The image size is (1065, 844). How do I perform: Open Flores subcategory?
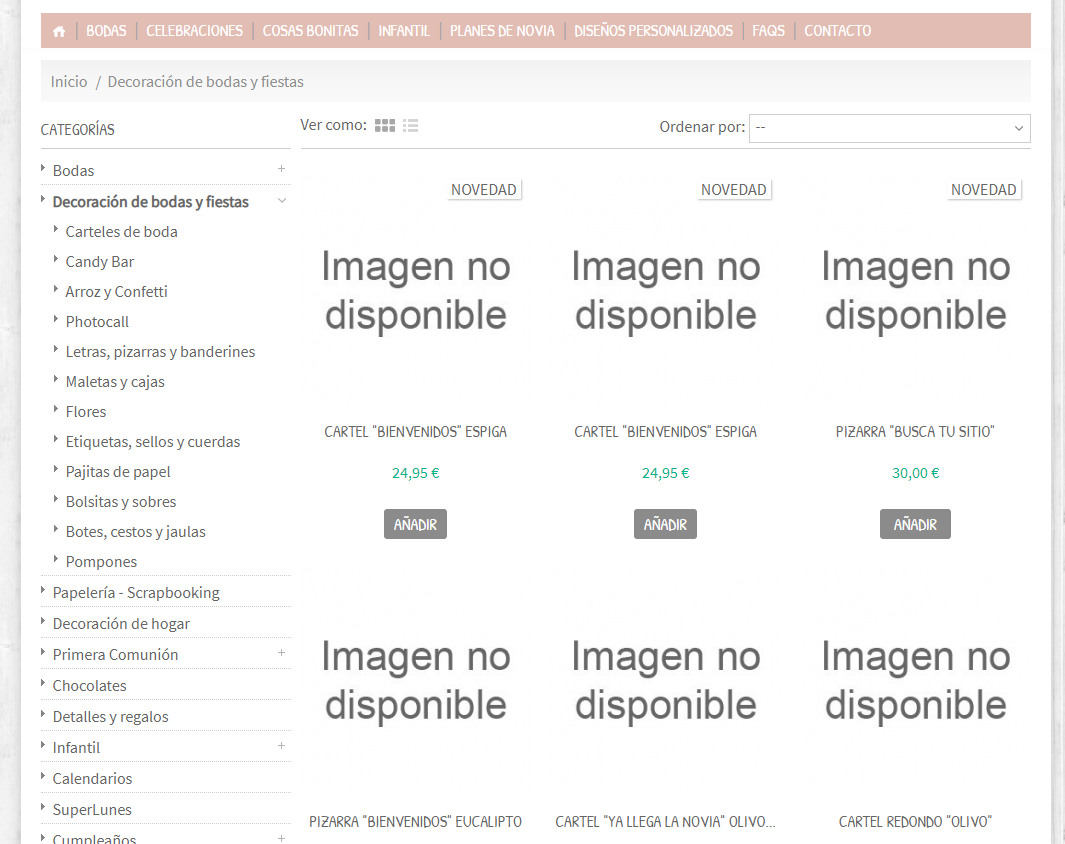pyautogui.click(x=86, y=411)
